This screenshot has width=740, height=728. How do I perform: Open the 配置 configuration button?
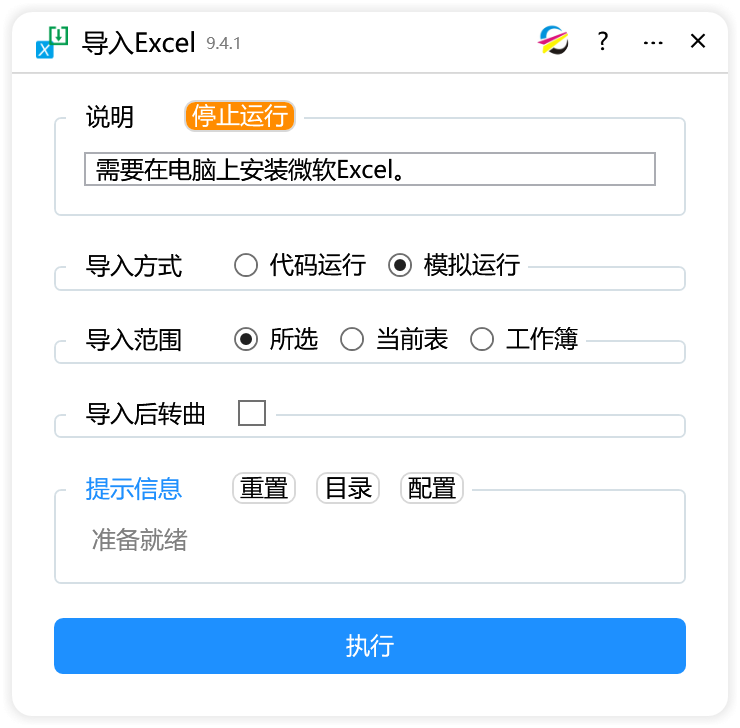432,488
